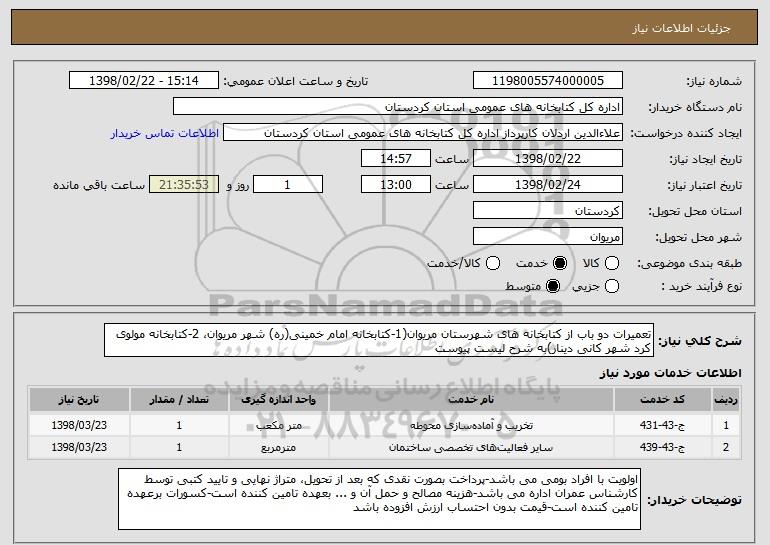The height and width of the screenshot is (545, 770).
Task: Click the validity date field 1398/02/24
Action: tap(548, 185)
